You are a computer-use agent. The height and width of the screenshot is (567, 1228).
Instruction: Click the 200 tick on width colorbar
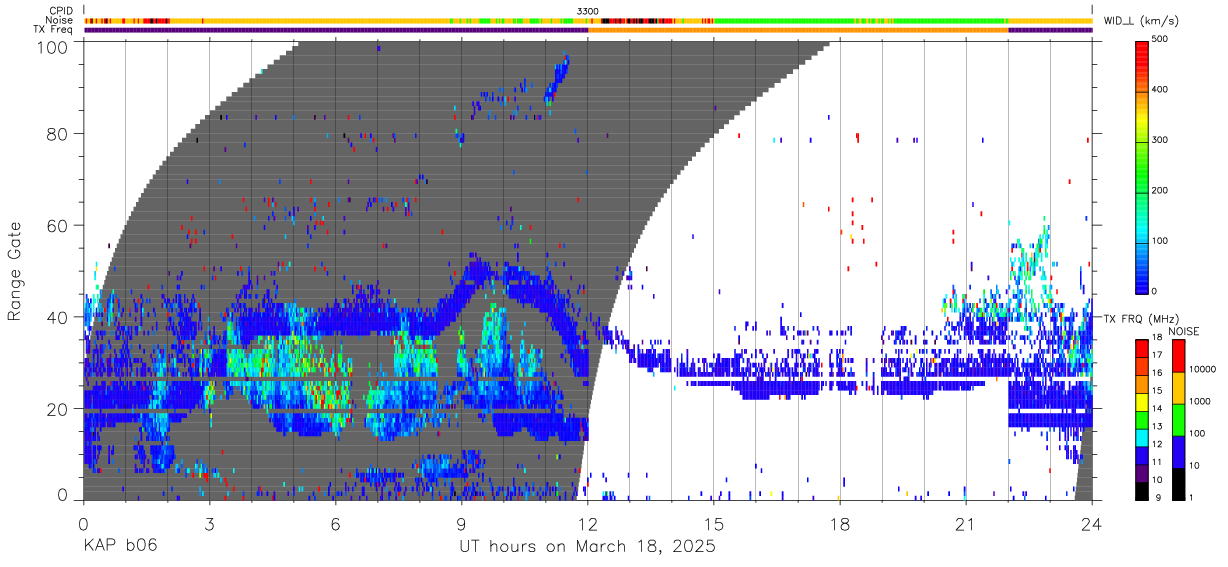point(1160,190)
